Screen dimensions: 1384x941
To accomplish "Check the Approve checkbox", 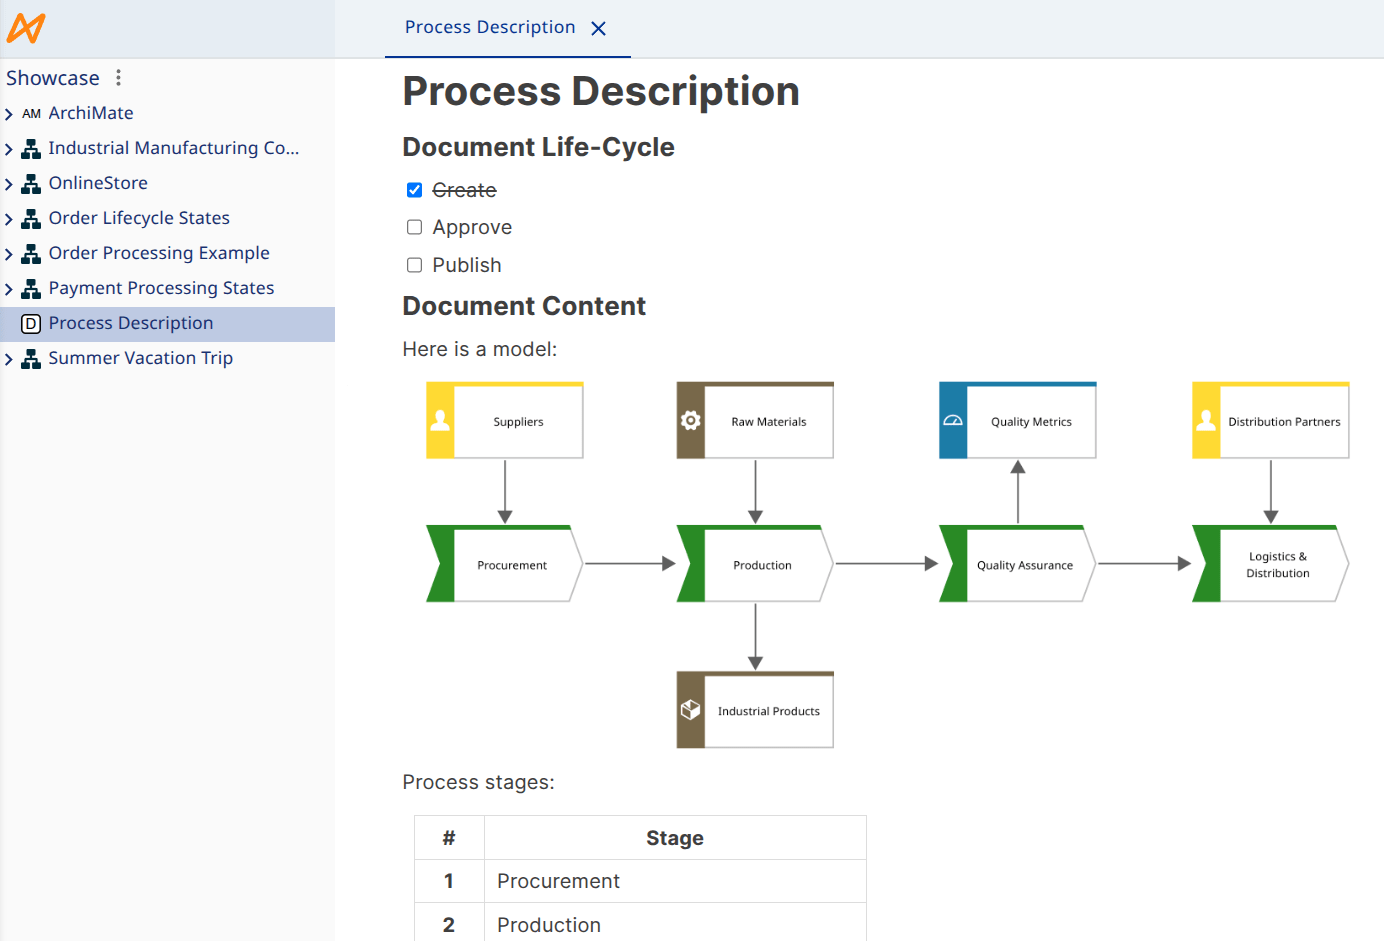I will coord(414,226).
